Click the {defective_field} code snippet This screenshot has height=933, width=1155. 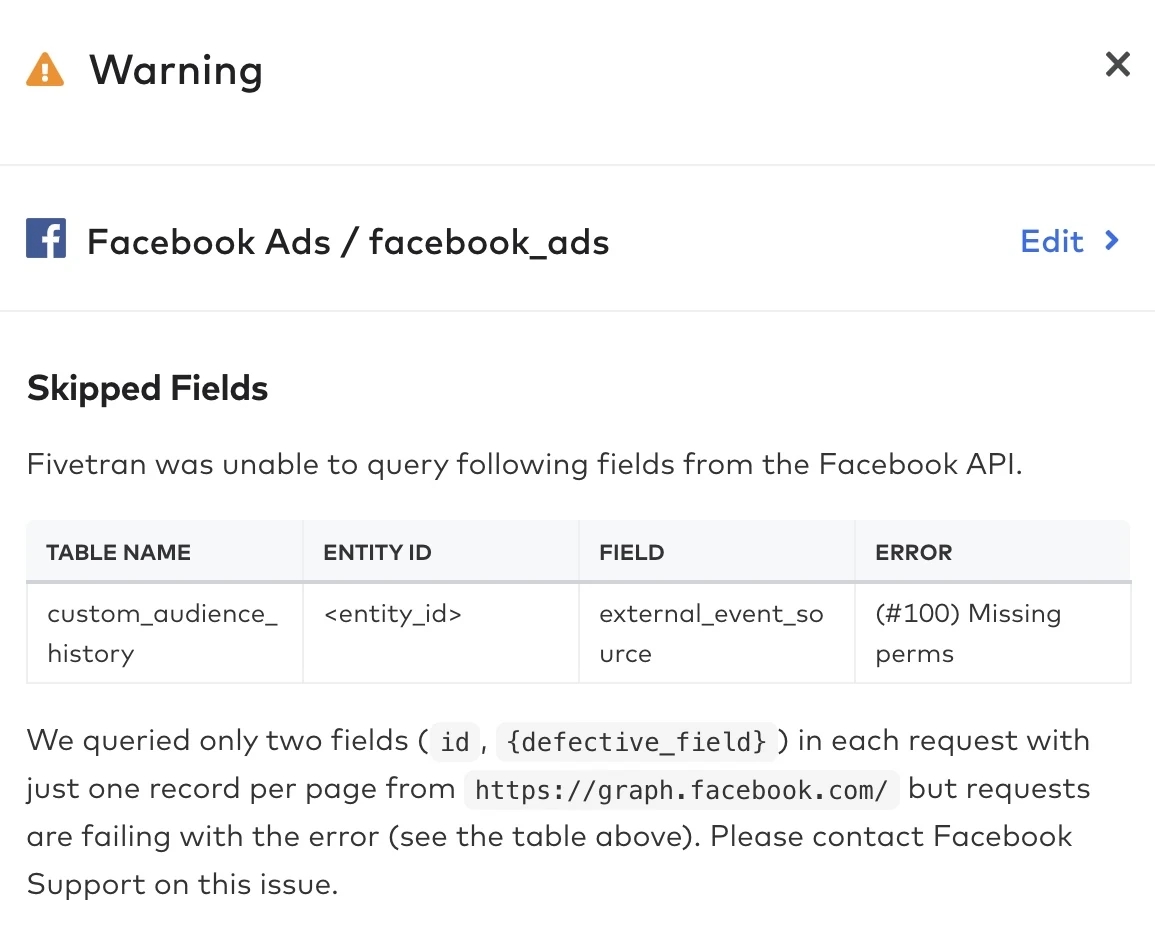(x=636, y=742)
